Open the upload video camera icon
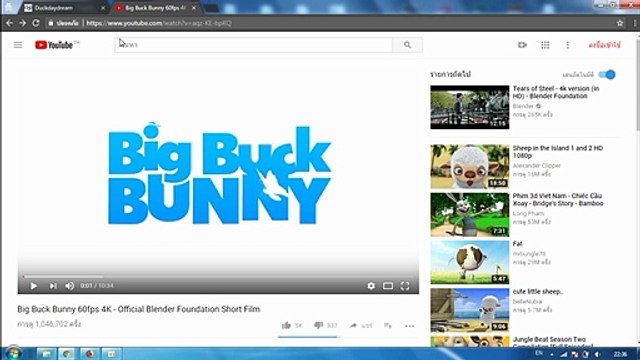640x360 pixels. 522,45
